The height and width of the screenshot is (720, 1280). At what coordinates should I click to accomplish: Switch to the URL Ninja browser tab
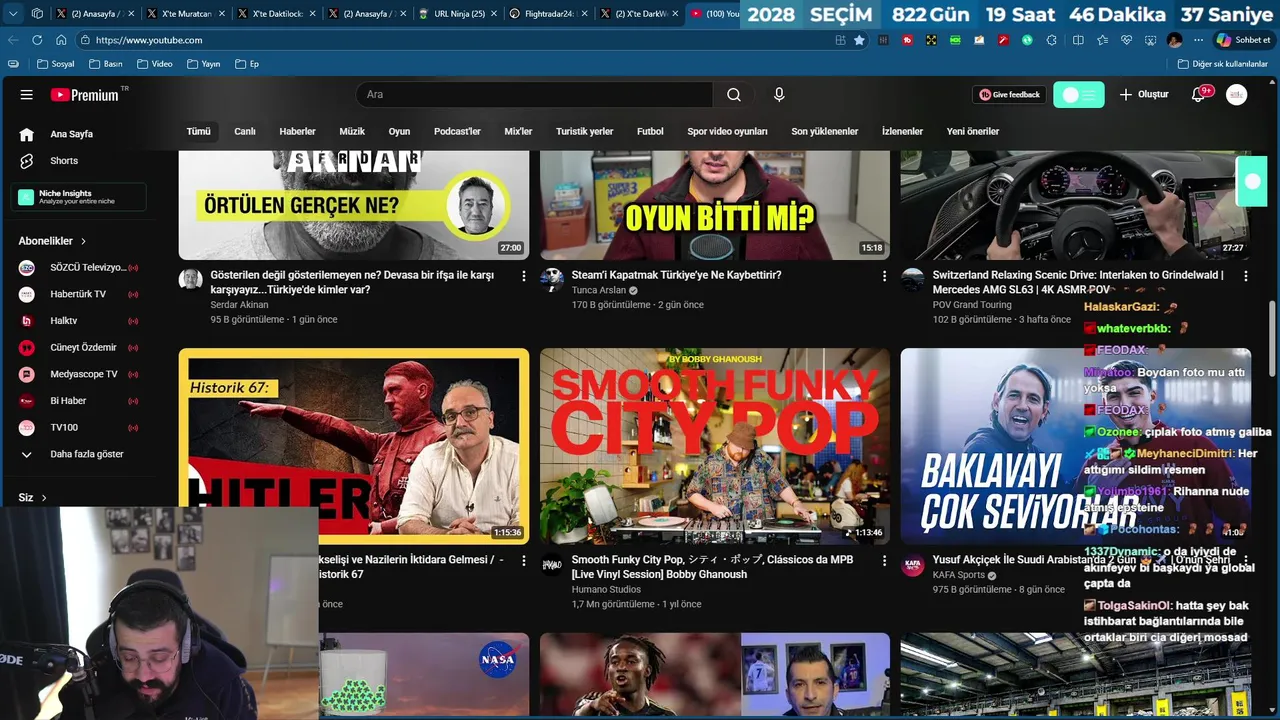tap(456, 14)
